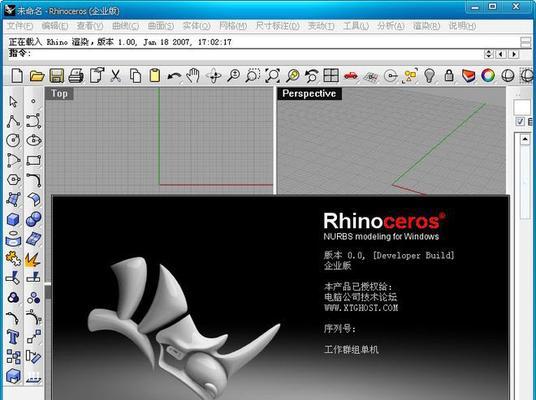
Task: Click the command line left arrow button
Action: pos(501,54)
